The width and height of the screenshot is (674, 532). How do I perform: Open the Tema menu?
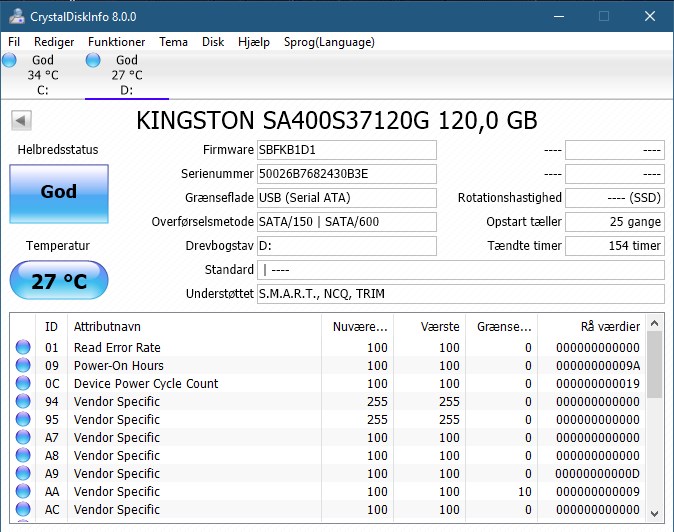coord(173,42)
